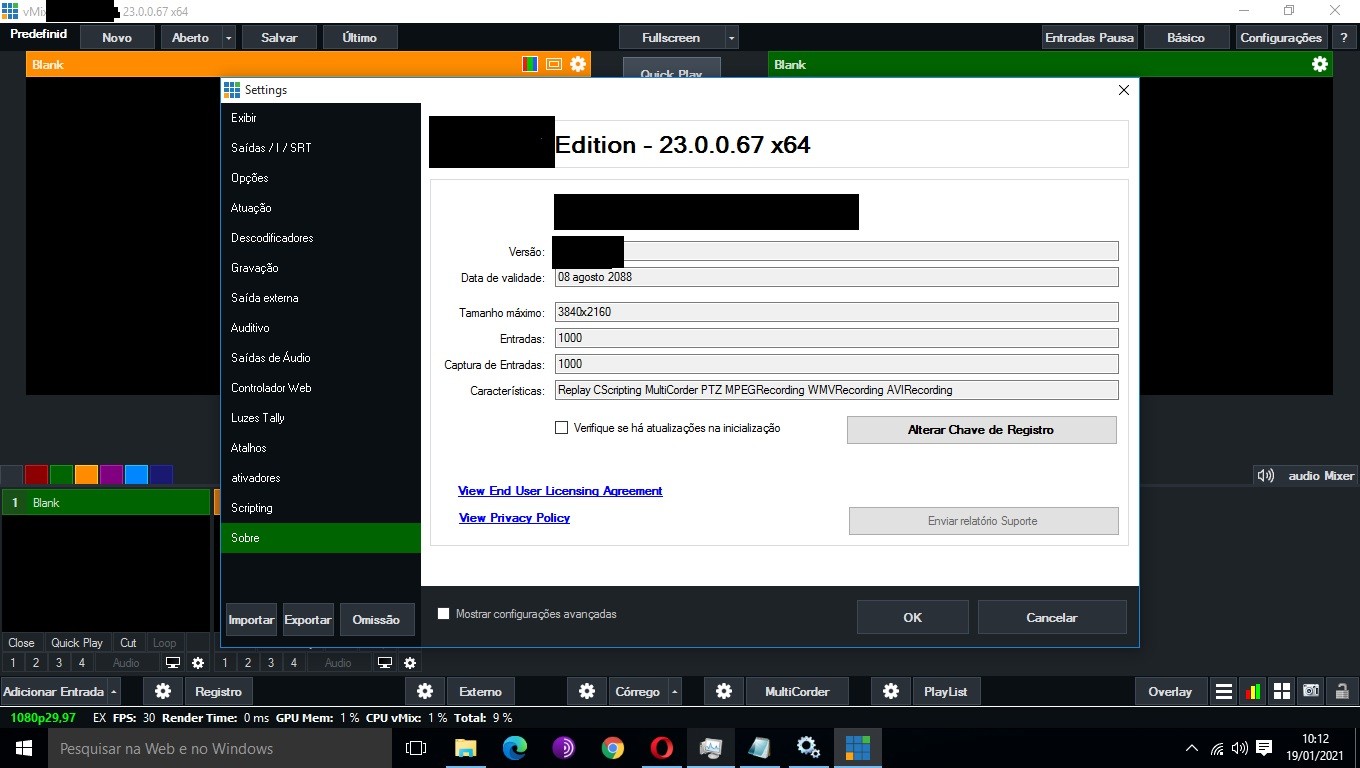1360x768 pixels.
Task: Open the green Output bar gear settings
Action: 1320,64
